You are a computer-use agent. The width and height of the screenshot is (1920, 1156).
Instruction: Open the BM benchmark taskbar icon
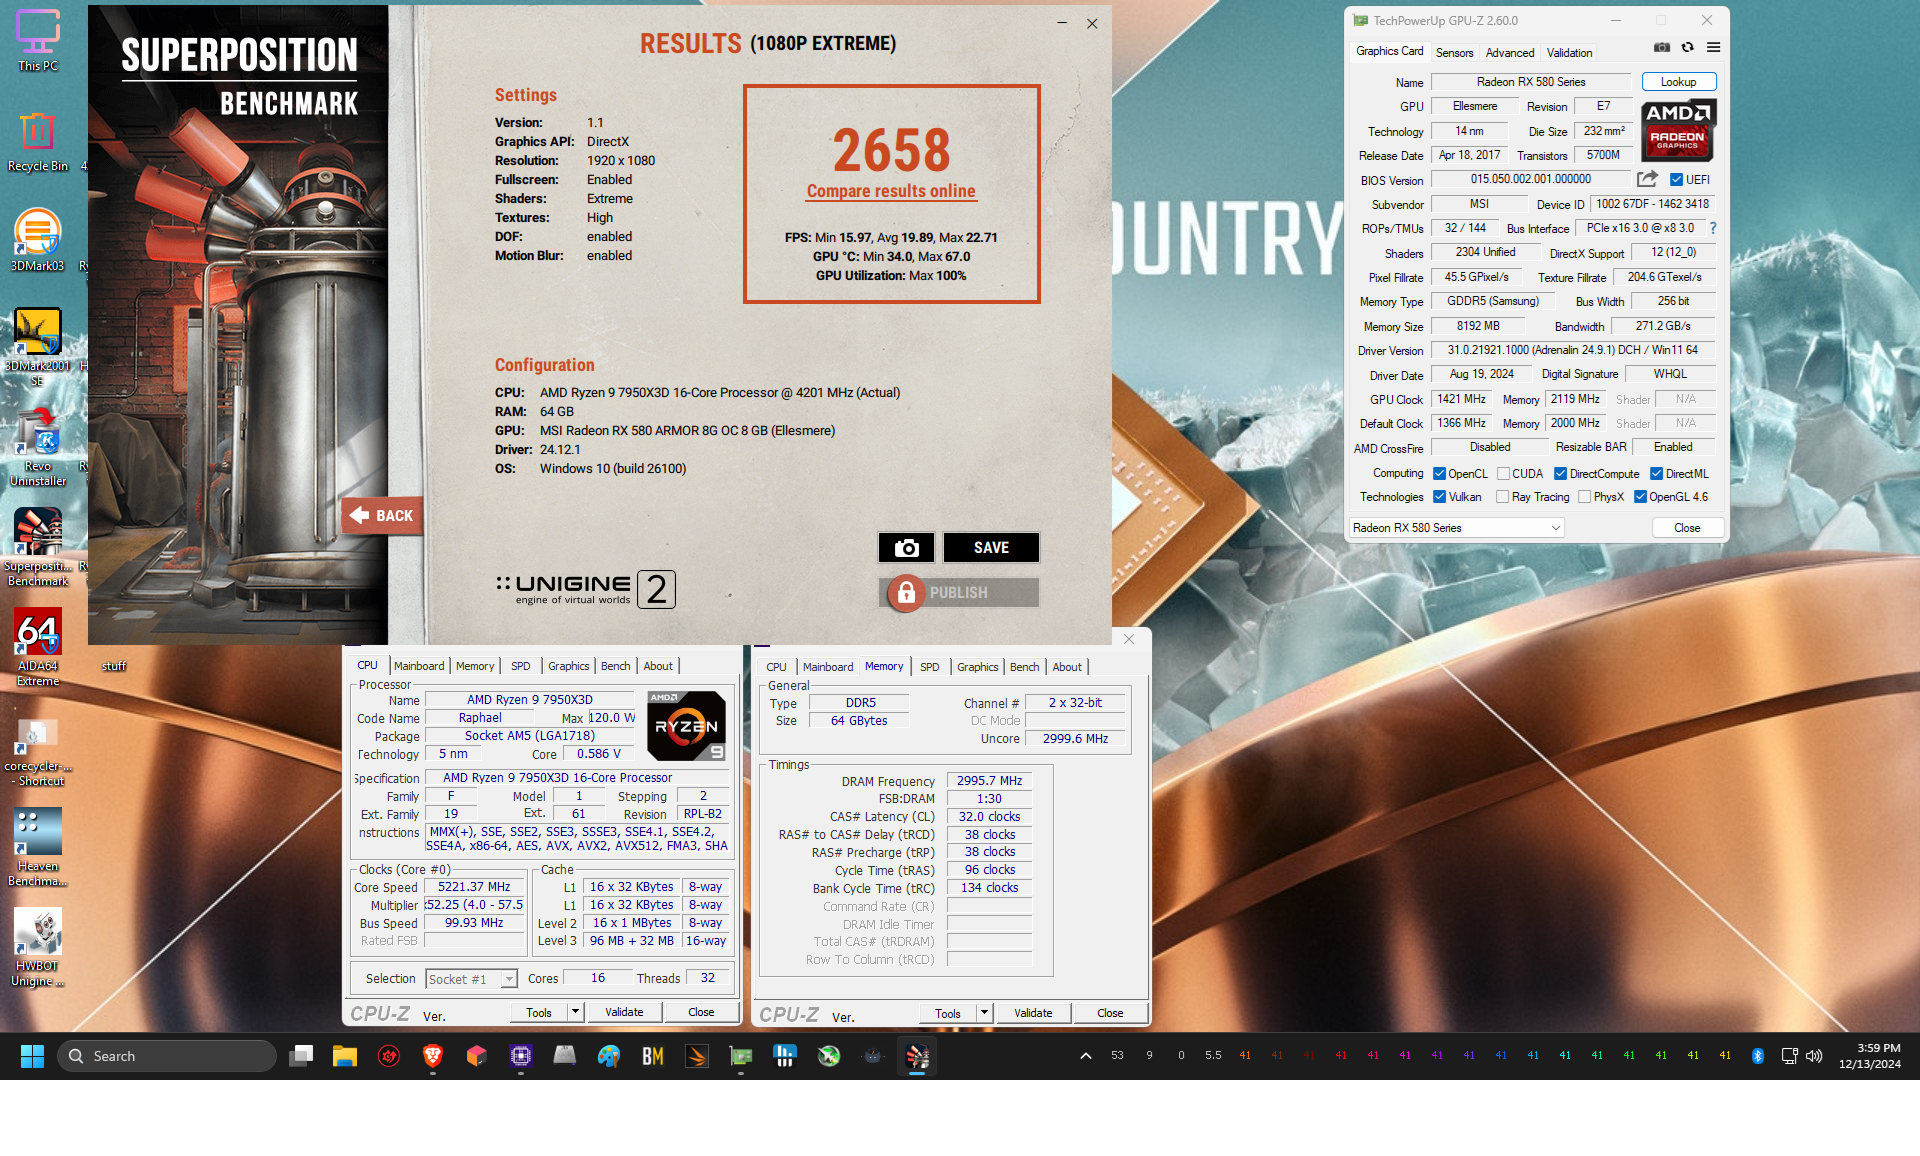[x=653, y=1056]
